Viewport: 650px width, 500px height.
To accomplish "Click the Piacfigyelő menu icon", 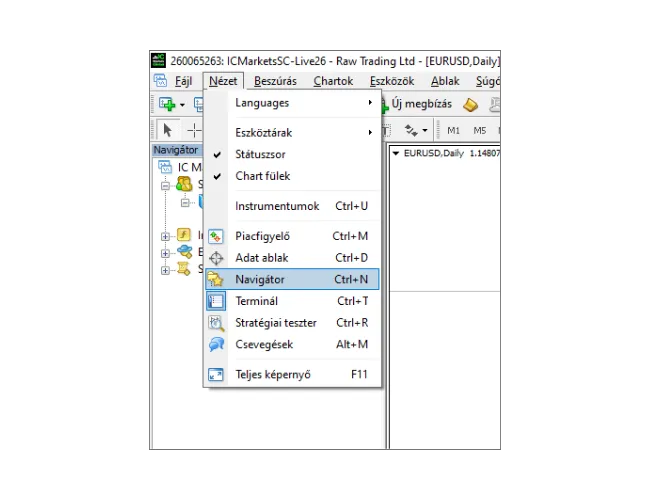I will pos(216,236).
